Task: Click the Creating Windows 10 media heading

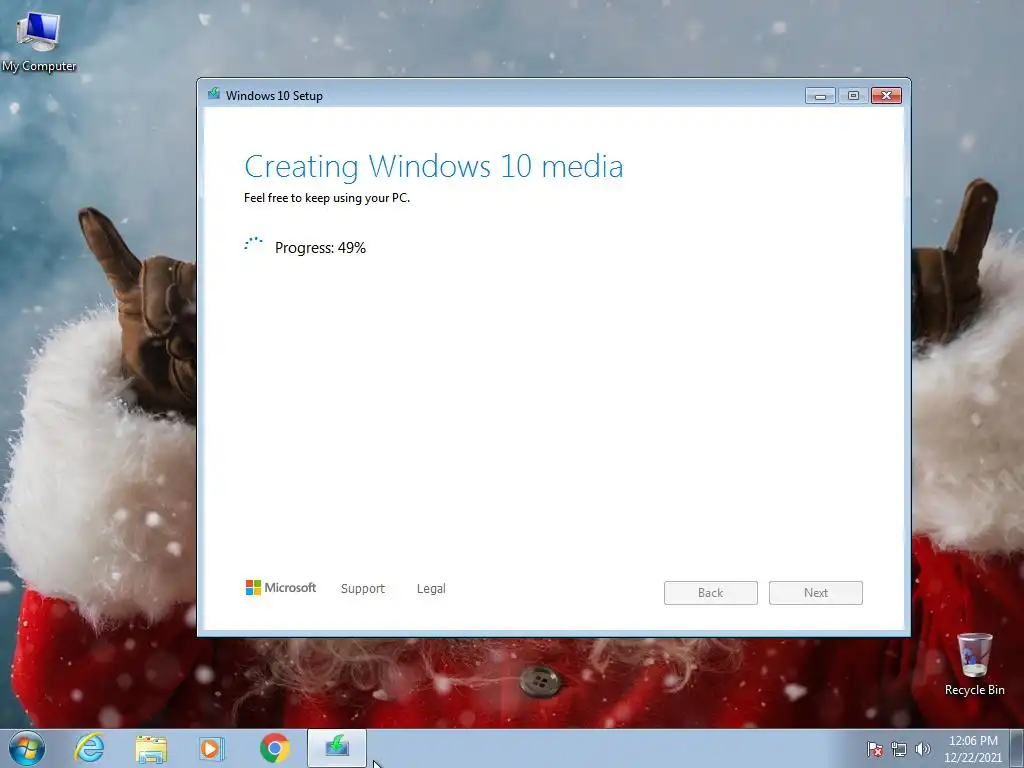Action: coord(434,166)
